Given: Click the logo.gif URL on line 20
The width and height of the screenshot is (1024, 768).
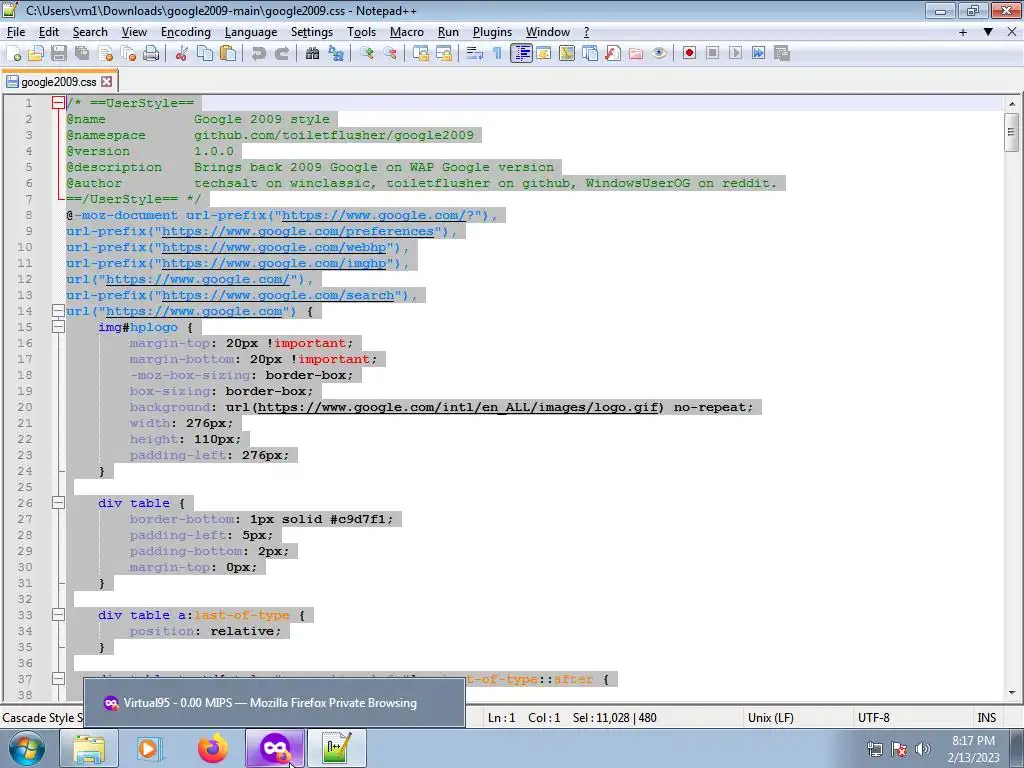Looking at the screenshot, I should pos(458,407).
